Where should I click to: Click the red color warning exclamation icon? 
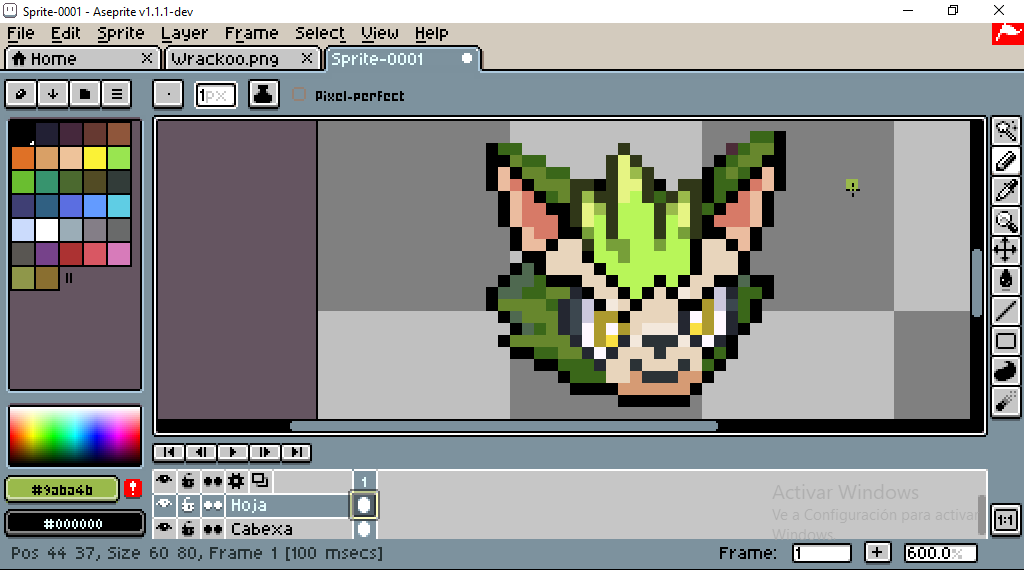pyautogui.click(x=133, y=488)
